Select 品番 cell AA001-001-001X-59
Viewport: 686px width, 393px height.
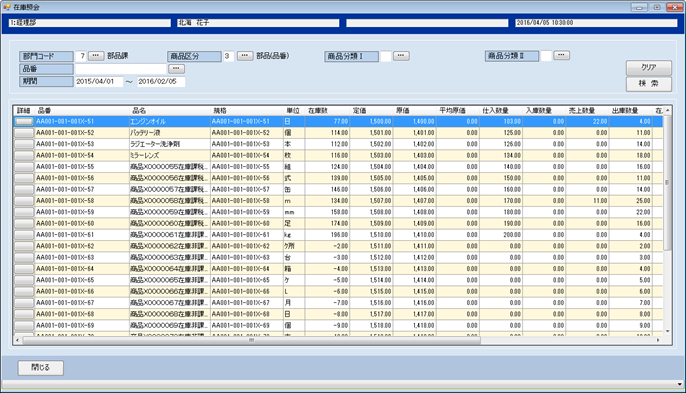click(x=82, y=212)
